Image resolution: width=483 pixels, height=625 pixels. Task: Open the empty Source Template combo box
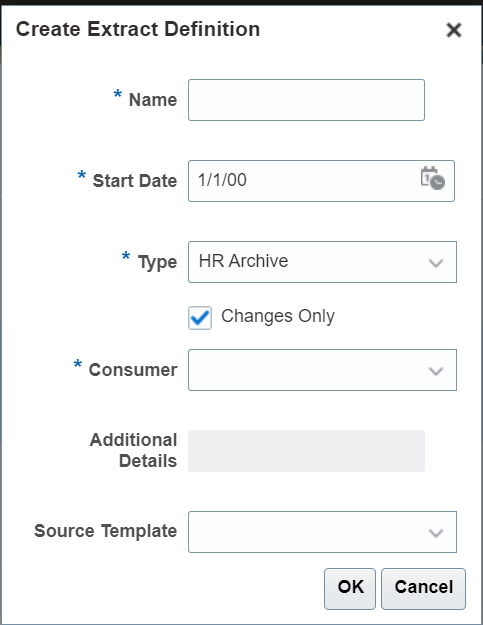(x=322, y=532)
